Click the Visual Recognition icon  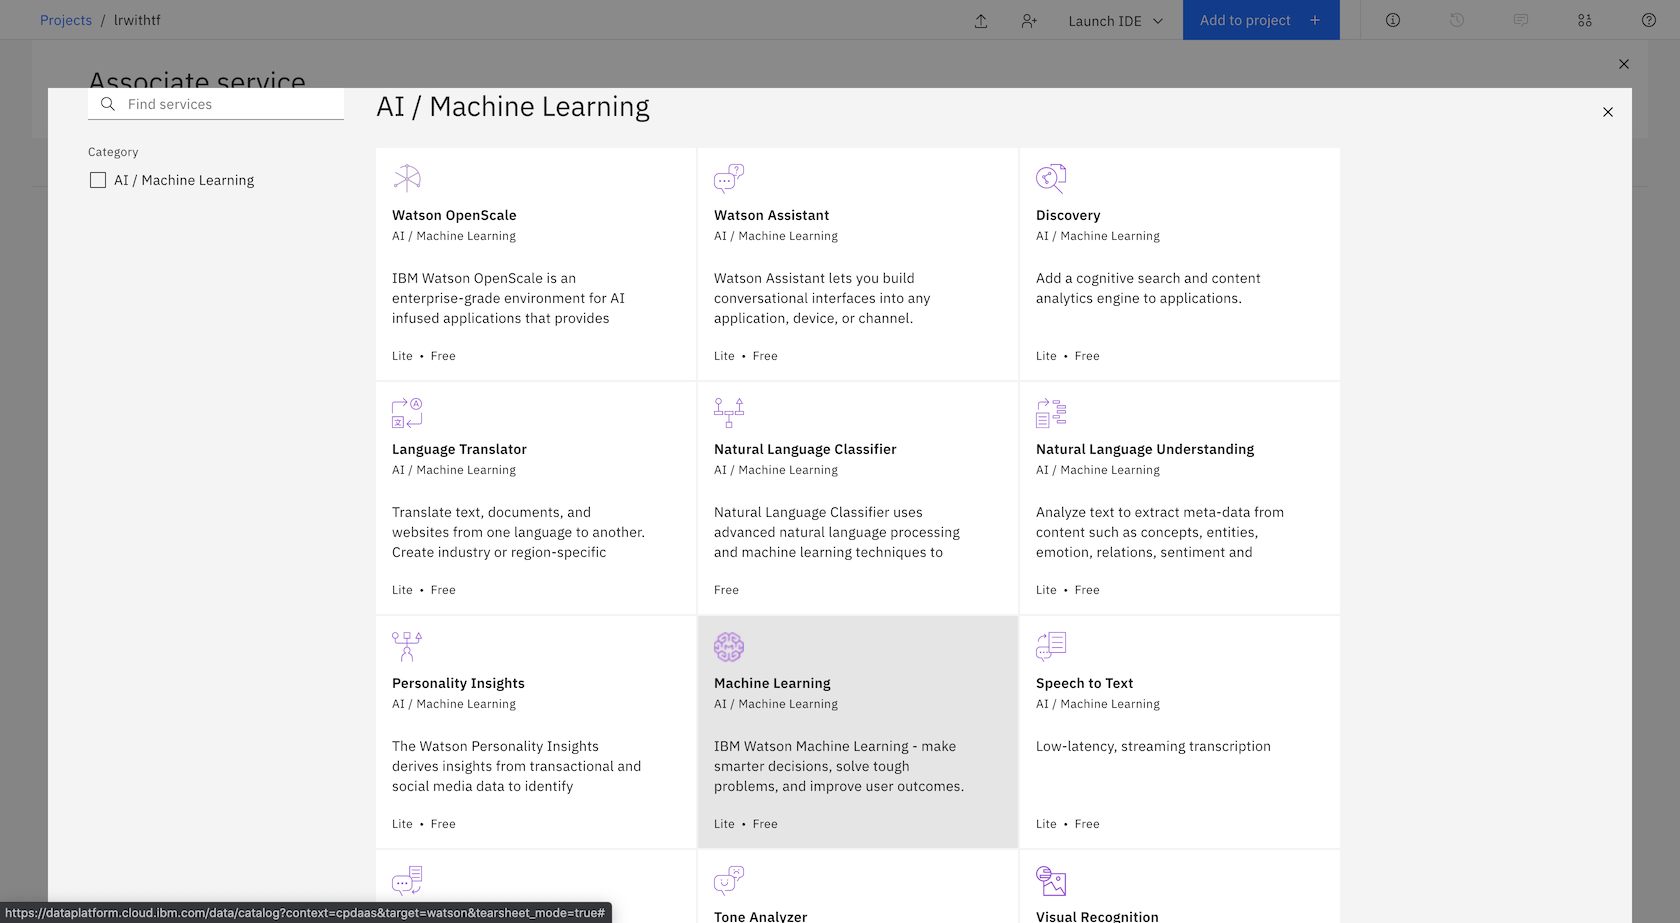tap(1051, 880)
